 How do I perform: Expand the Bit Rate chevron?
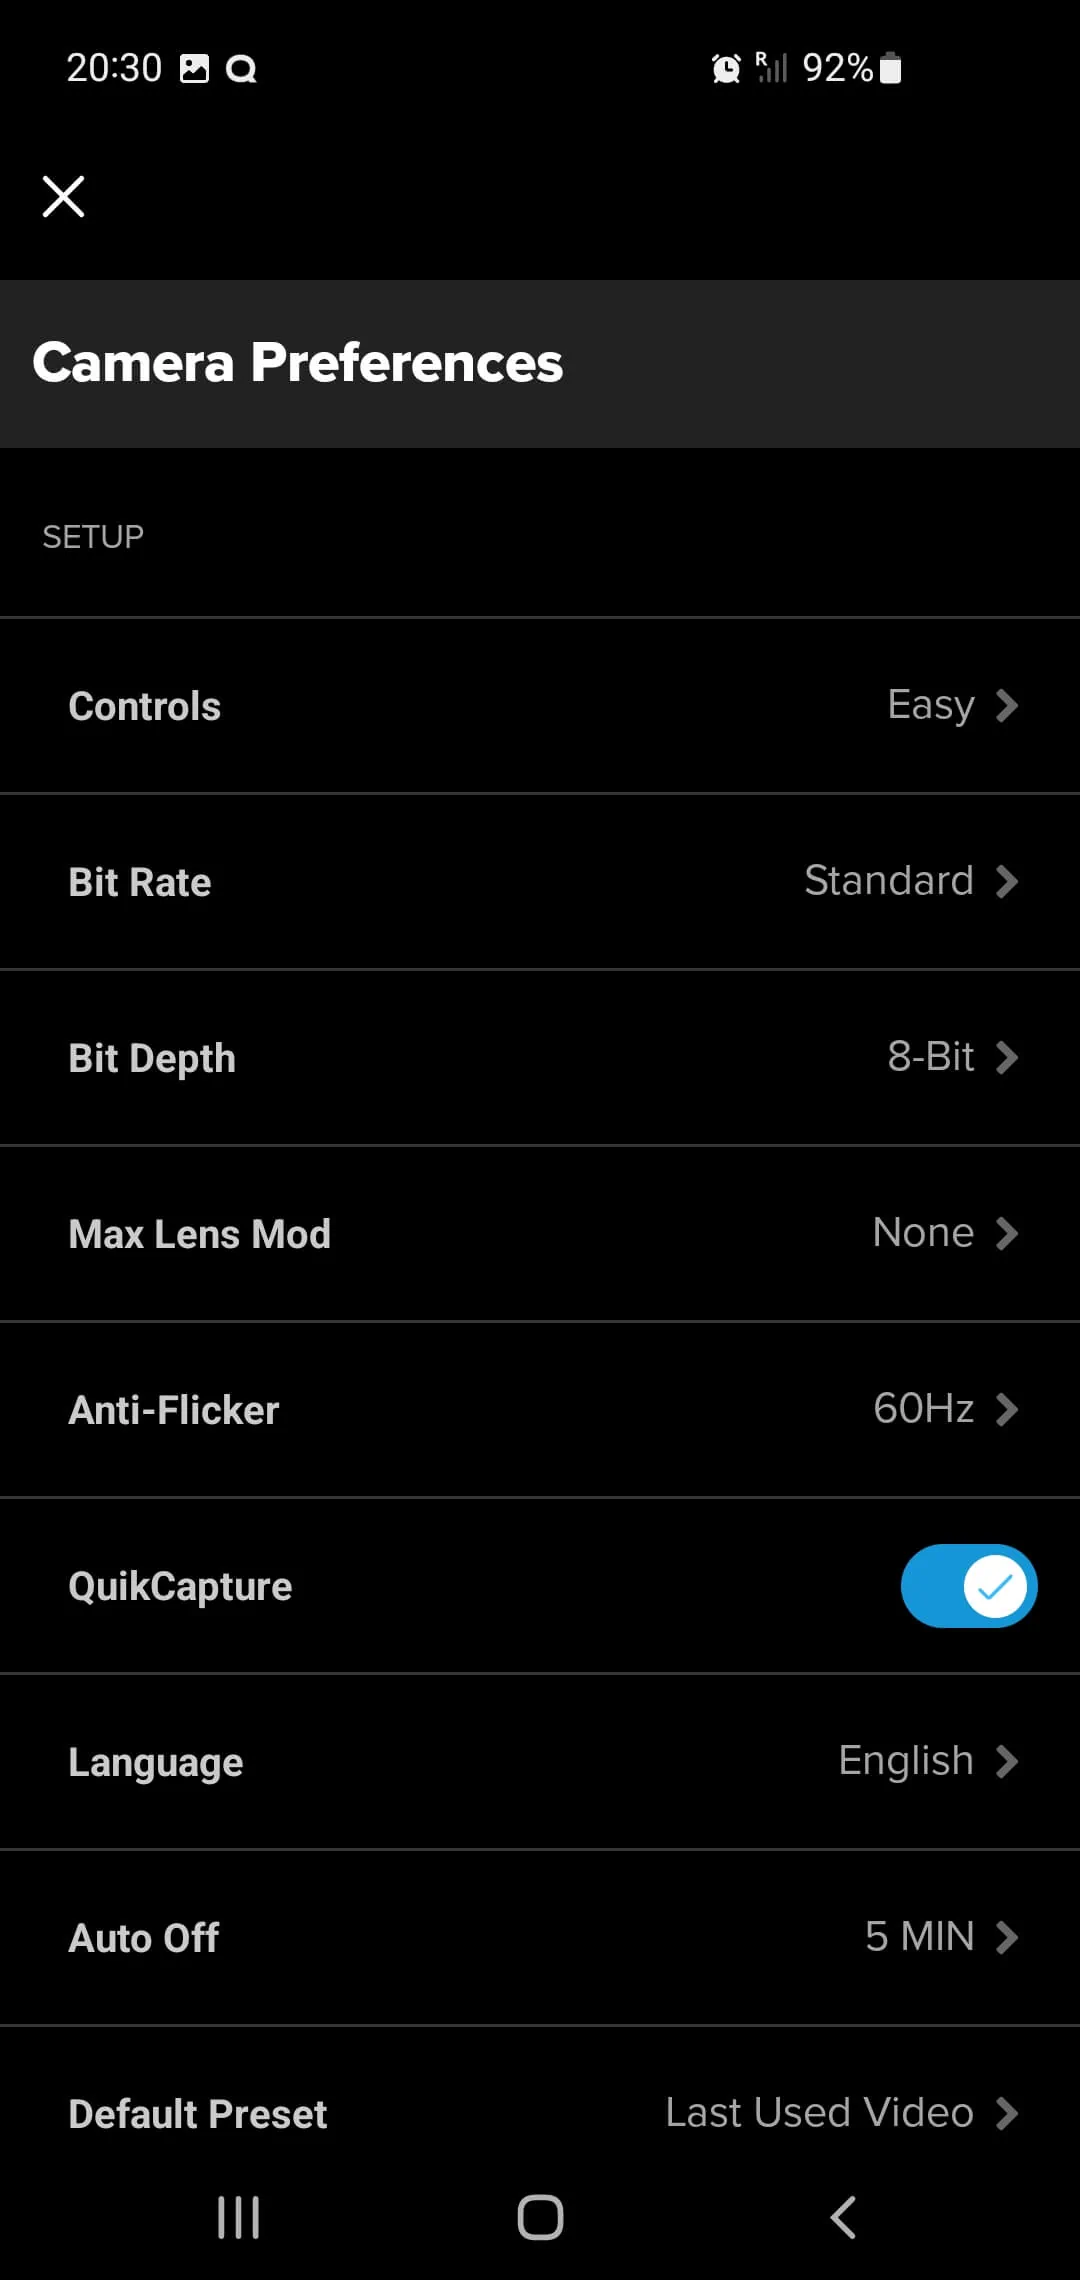pos(1007,882)
